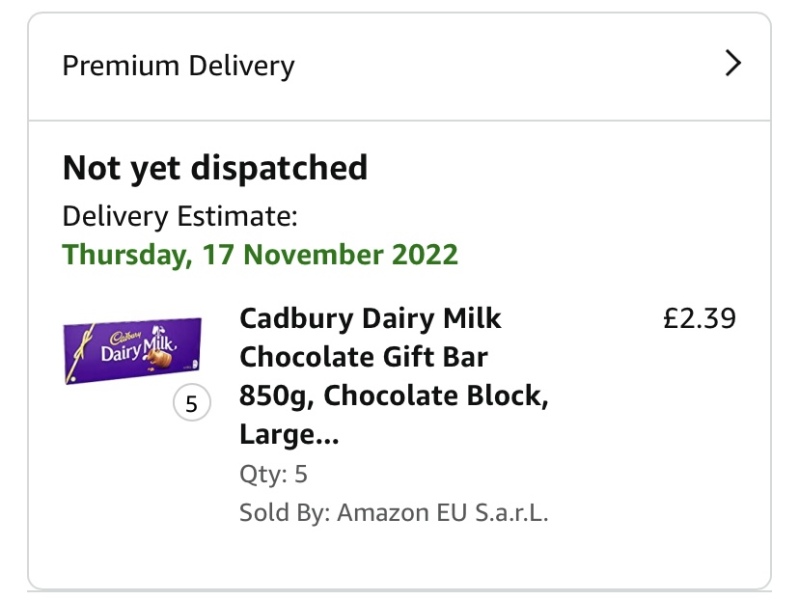
Task: Click the Qty: 5 text
Action: click(x=273, y=473)
